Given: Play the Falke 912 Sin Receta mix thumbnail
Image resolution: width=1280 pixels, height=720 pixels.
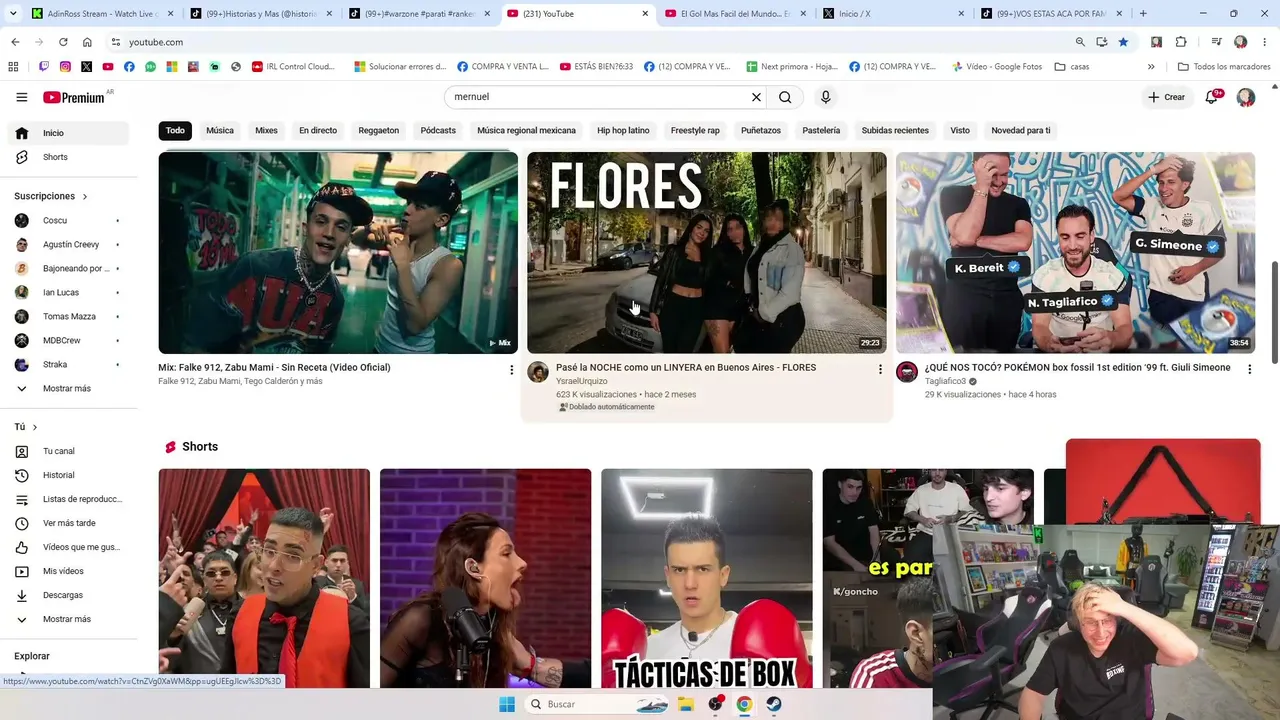Looking at the screenshot, I should [338, 252].
